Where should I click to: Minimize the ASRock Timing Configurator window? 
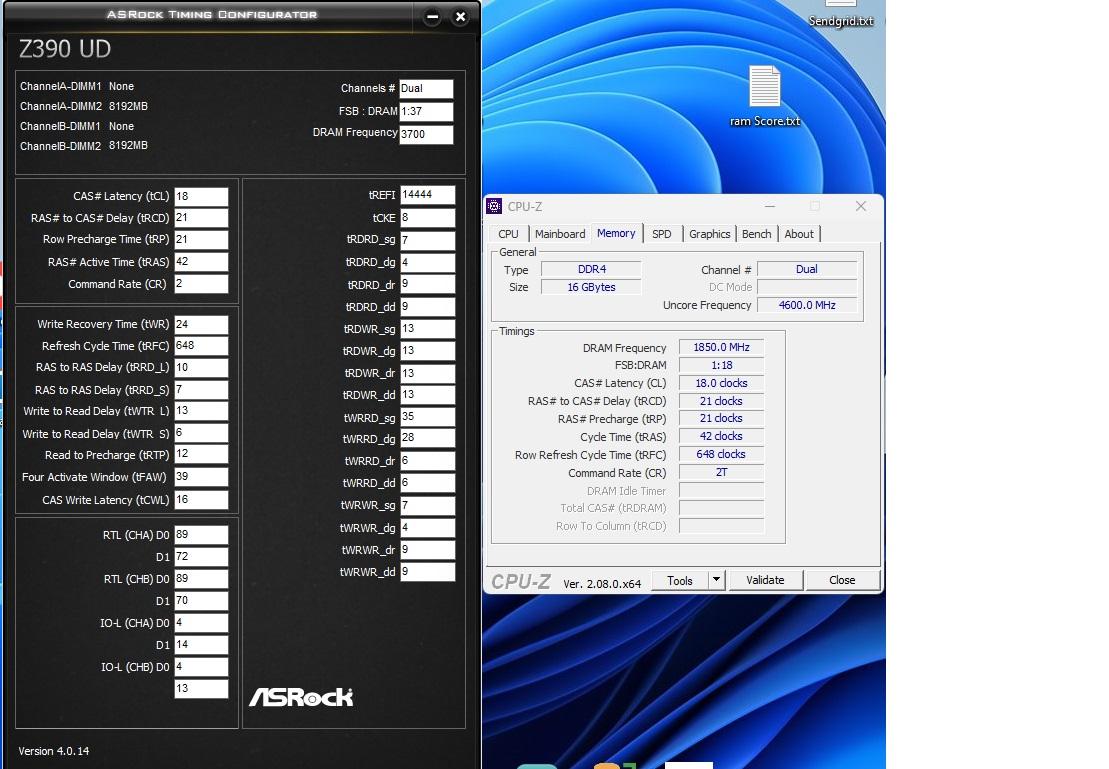(432, 17)
